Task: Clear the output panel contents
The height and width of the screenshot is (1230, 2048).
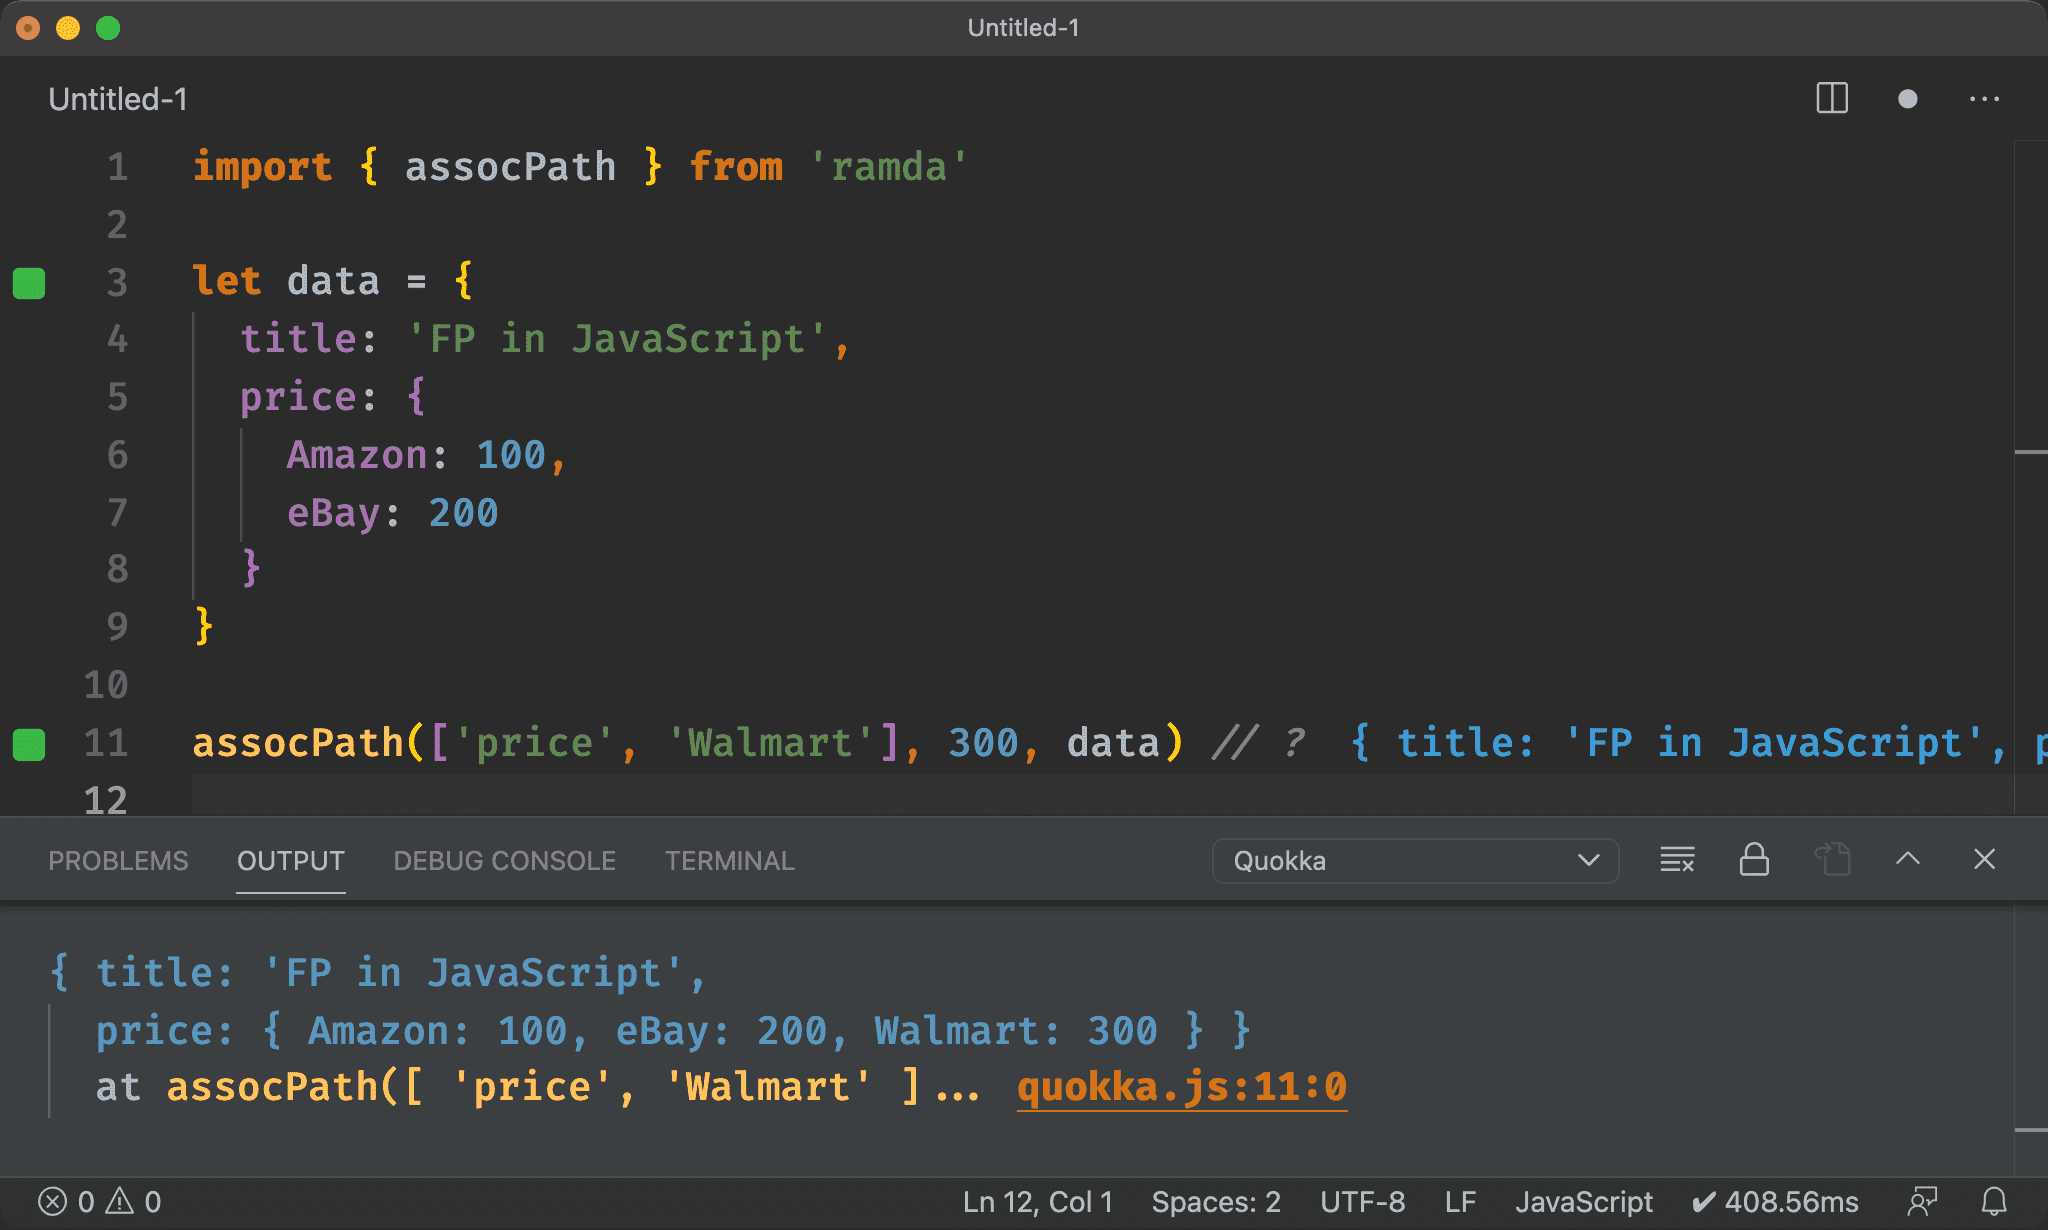Action: point(1677,860)
